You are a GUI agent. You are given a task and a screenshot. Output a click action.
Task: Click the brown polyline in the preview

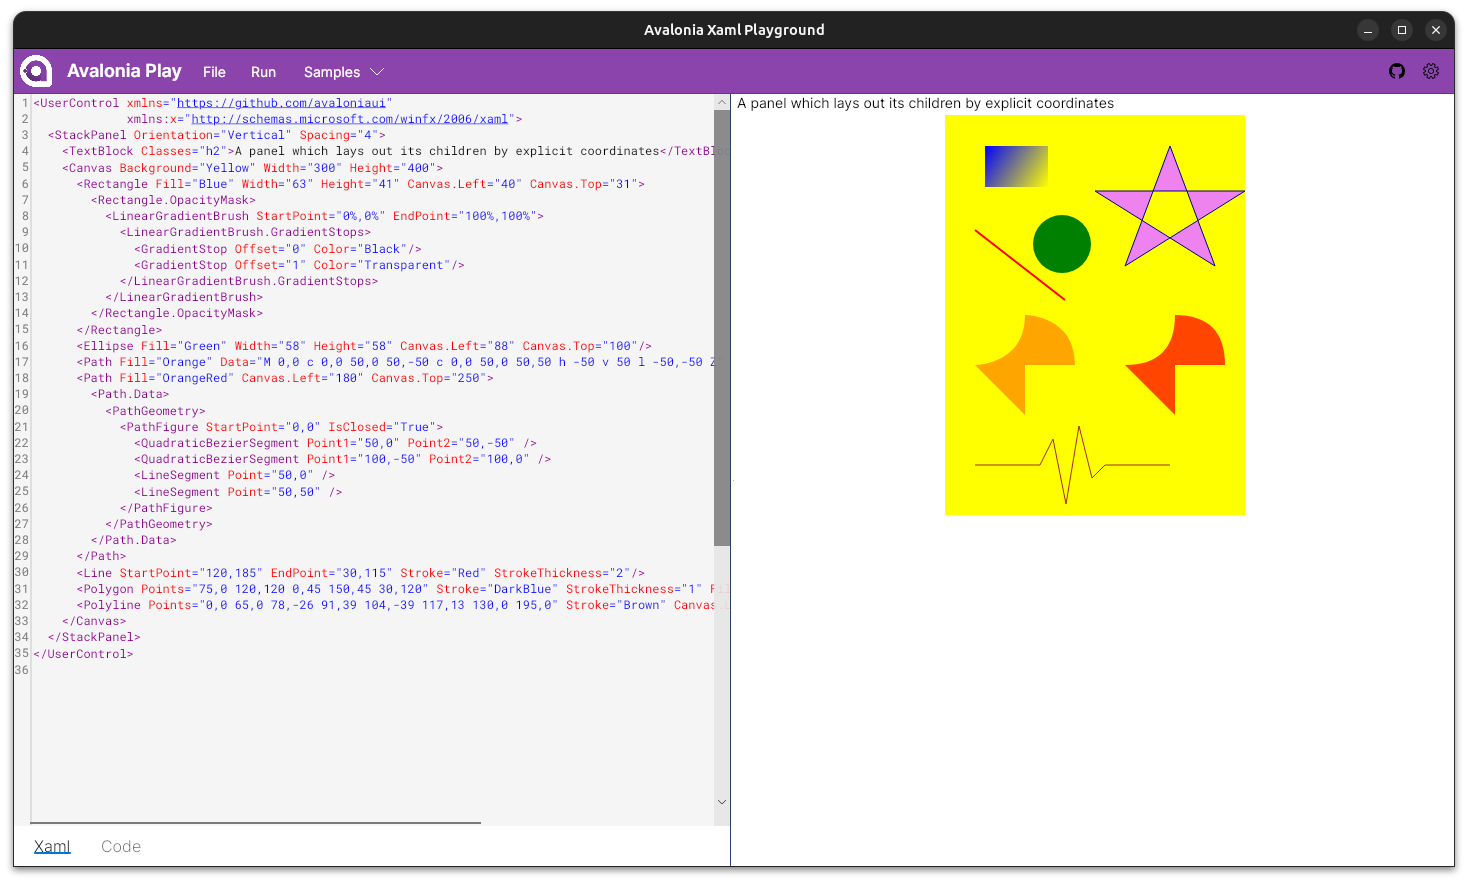(1072, 465)
